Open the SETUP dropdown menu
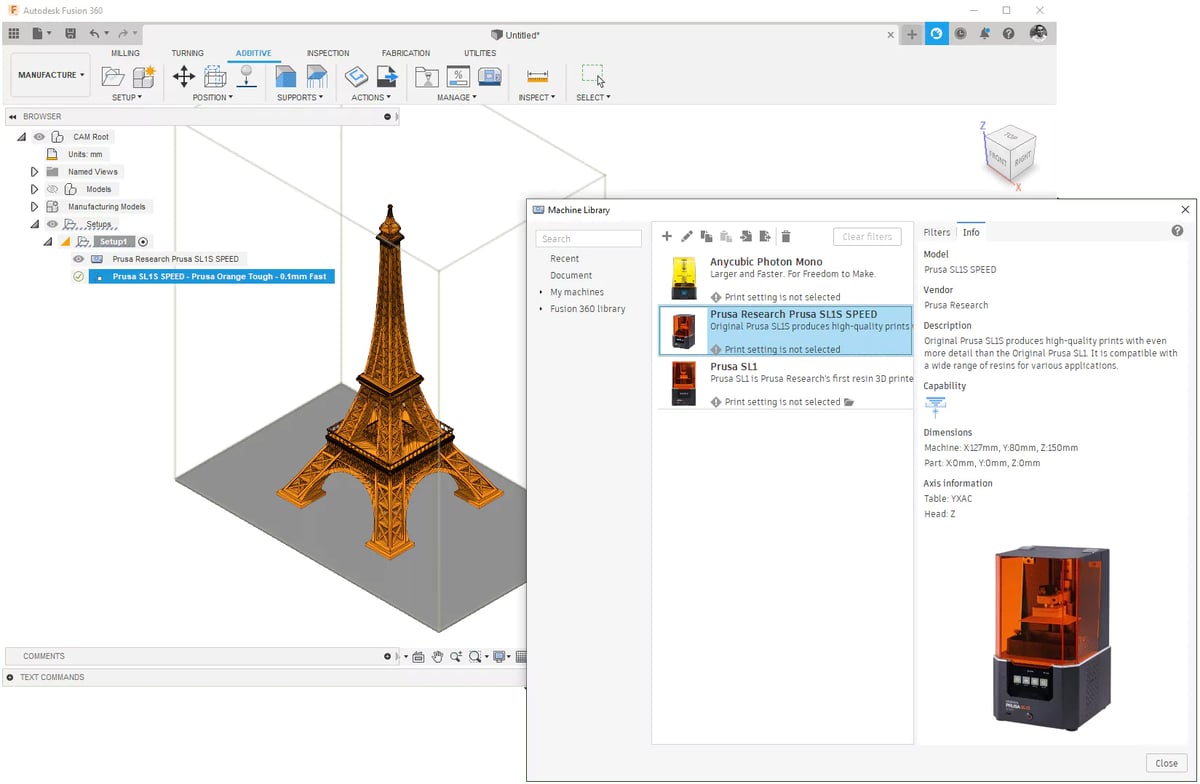This screenshot has height=784, width=1200. click(127, 98)
